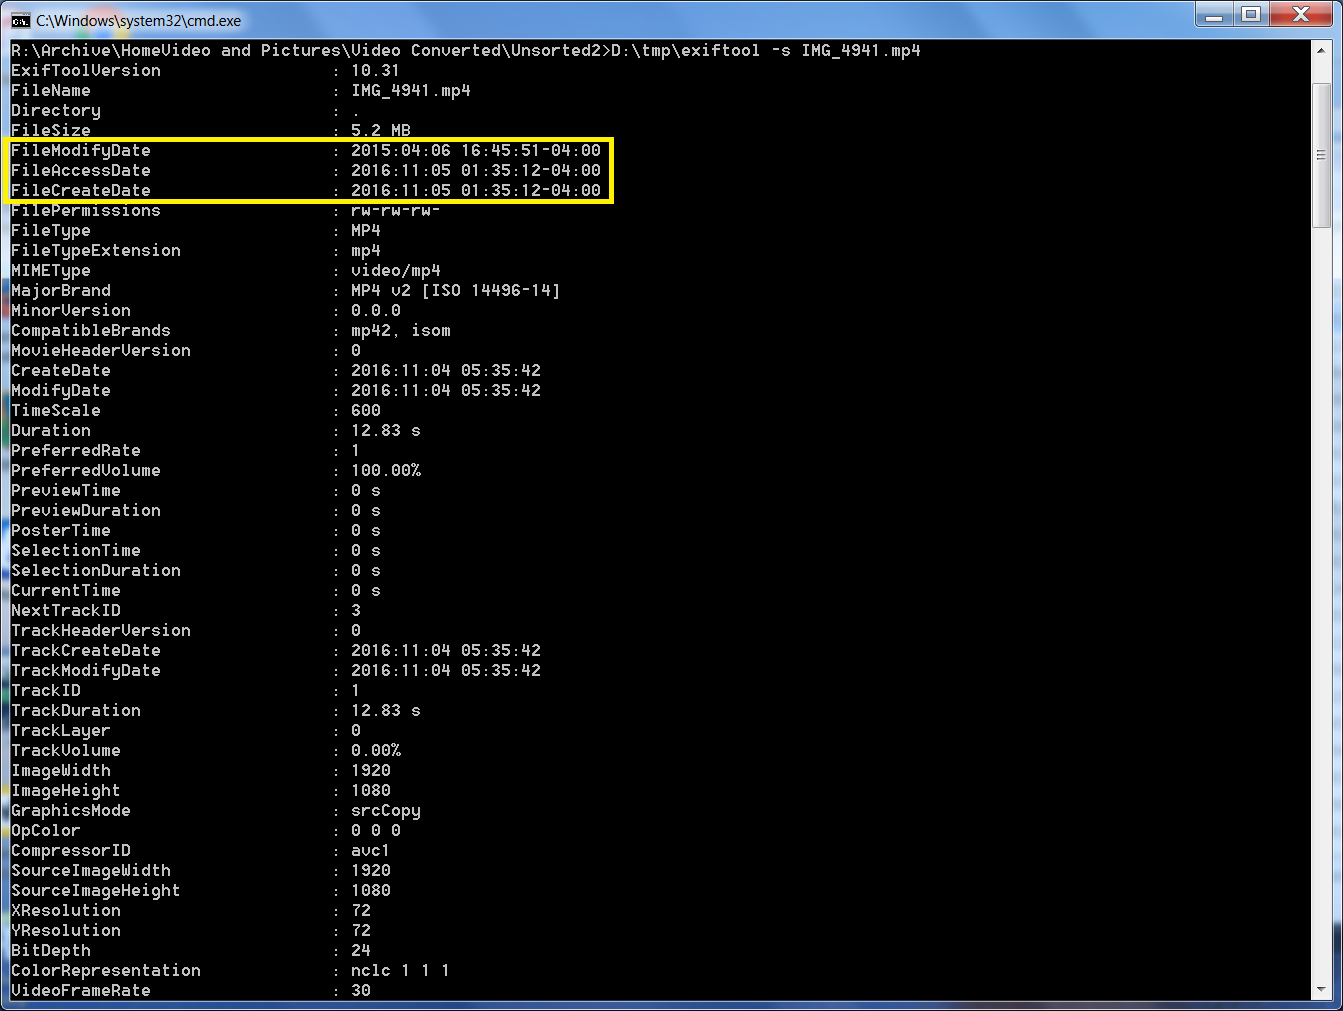Click the CompatibleBrands value mp42, isom
The image size is (1343, 1011).
(x=401, y=331)
